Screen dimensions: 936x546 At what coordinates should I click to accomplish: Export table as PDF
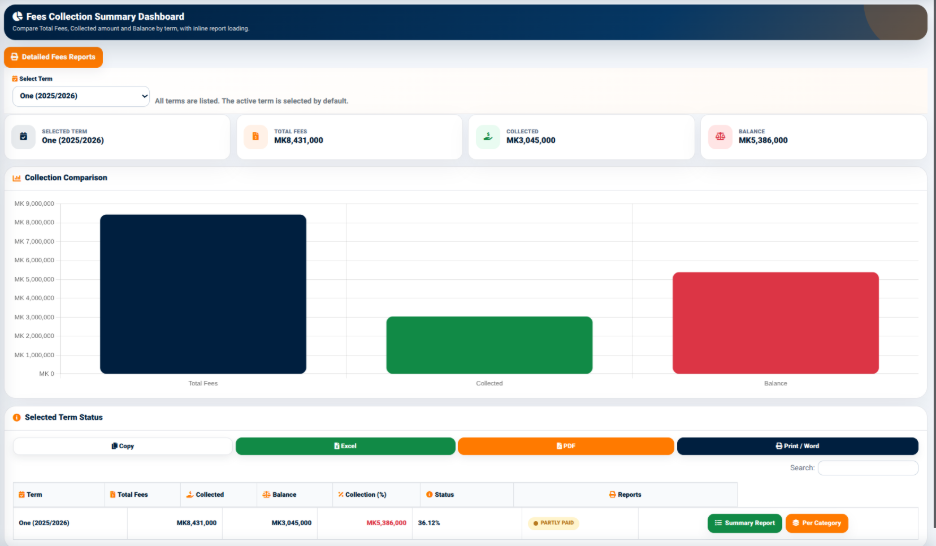point(566,446)
